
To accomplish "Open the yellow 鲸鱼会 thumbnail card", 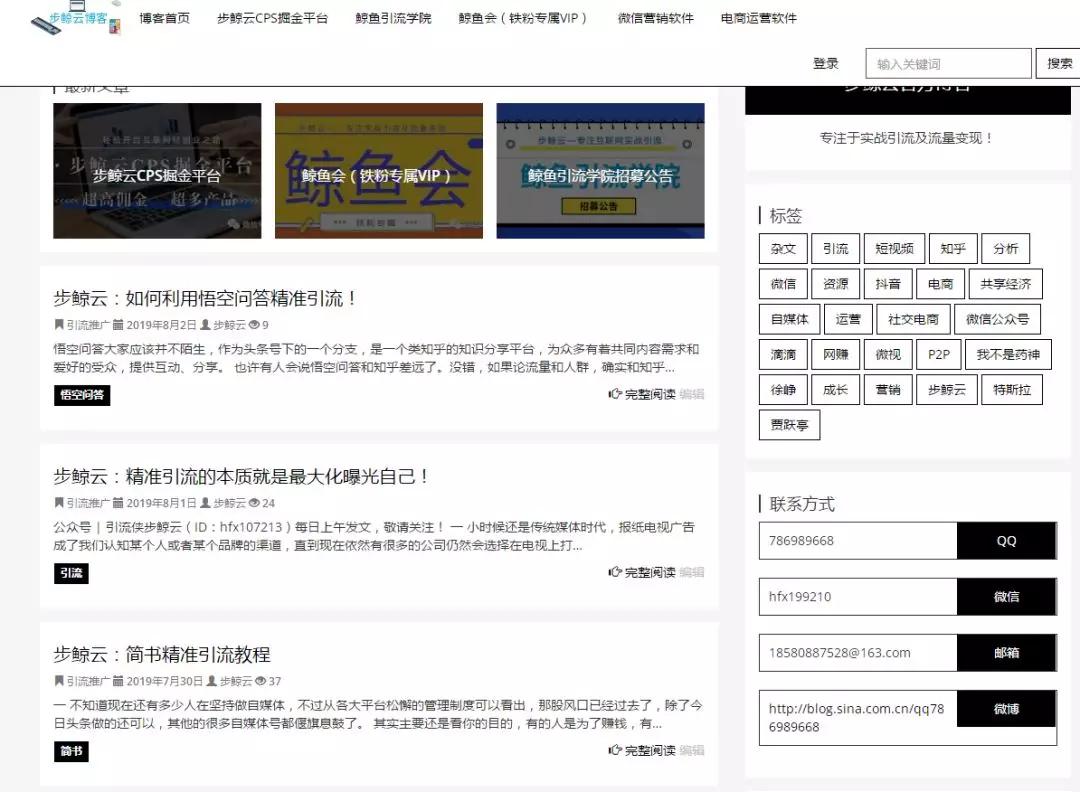I will [379, 171].
